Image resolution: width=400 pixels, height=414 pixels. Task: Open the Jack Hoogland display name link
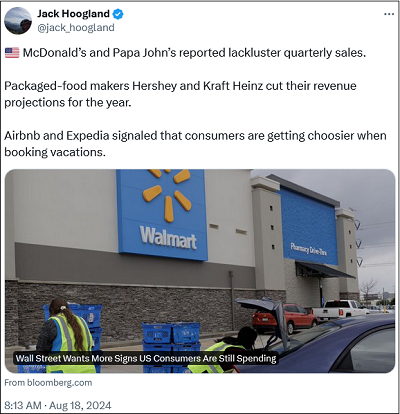click(x=73, y=14)
